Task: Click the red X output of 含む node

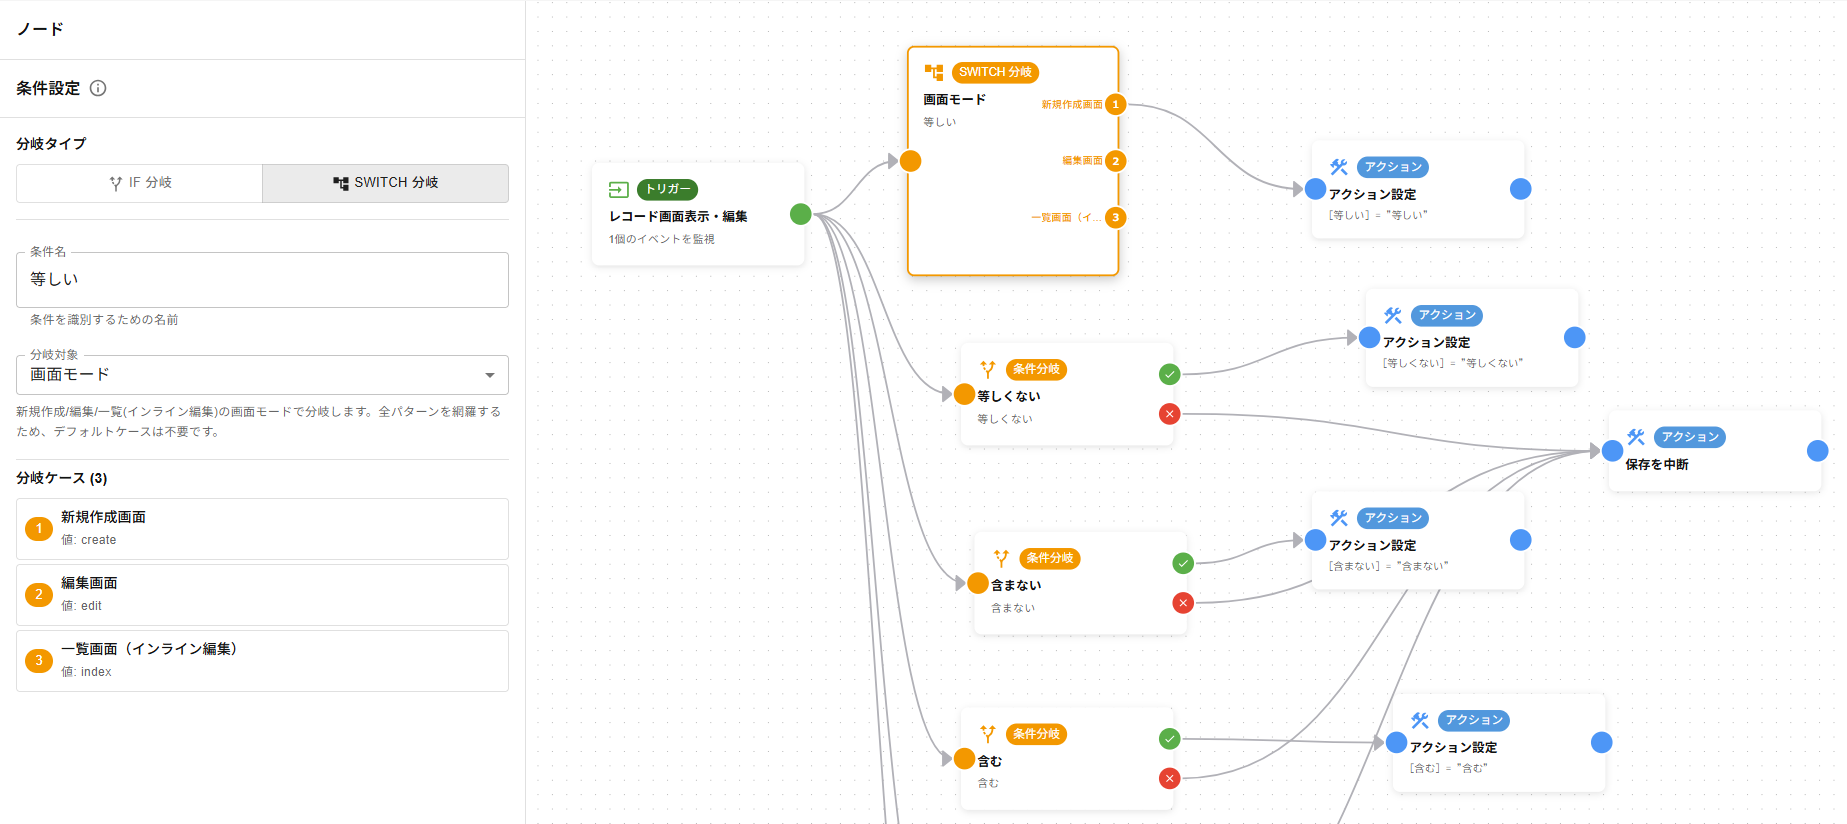Action: click(1169, 778)
